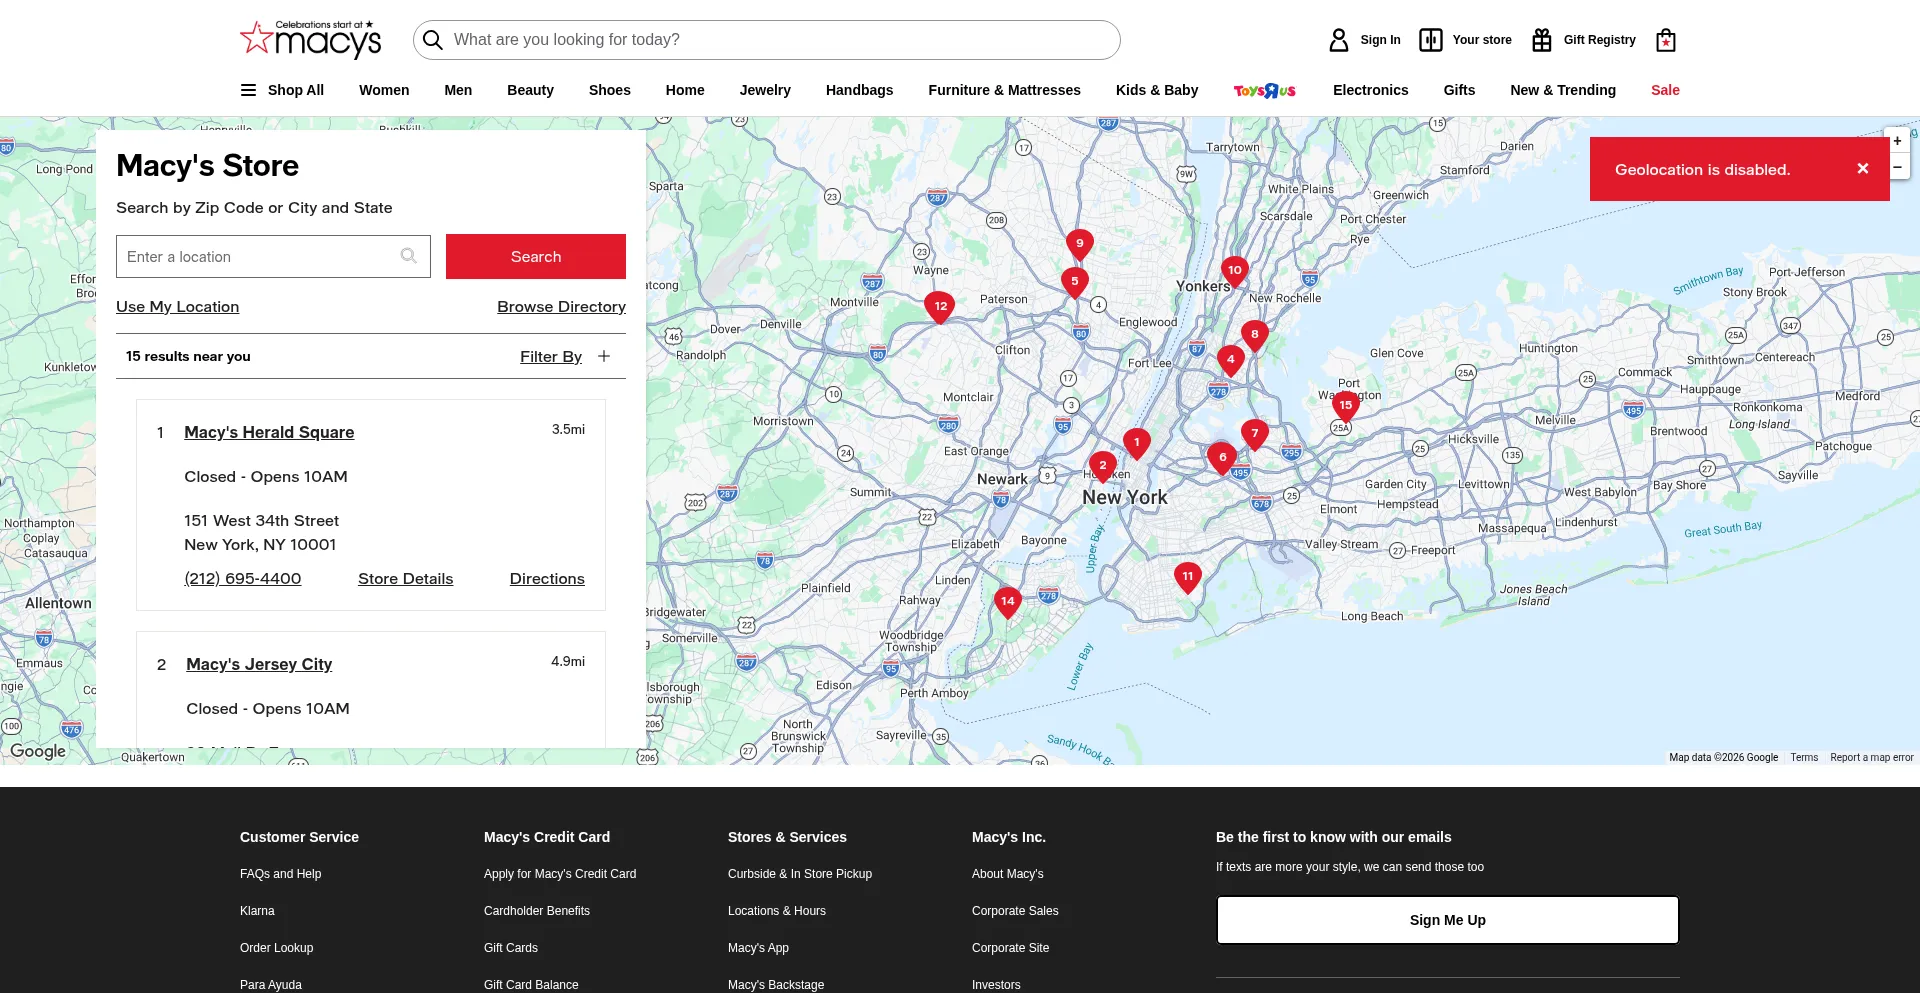Open the shopping bag icon

coord(1666,40)
